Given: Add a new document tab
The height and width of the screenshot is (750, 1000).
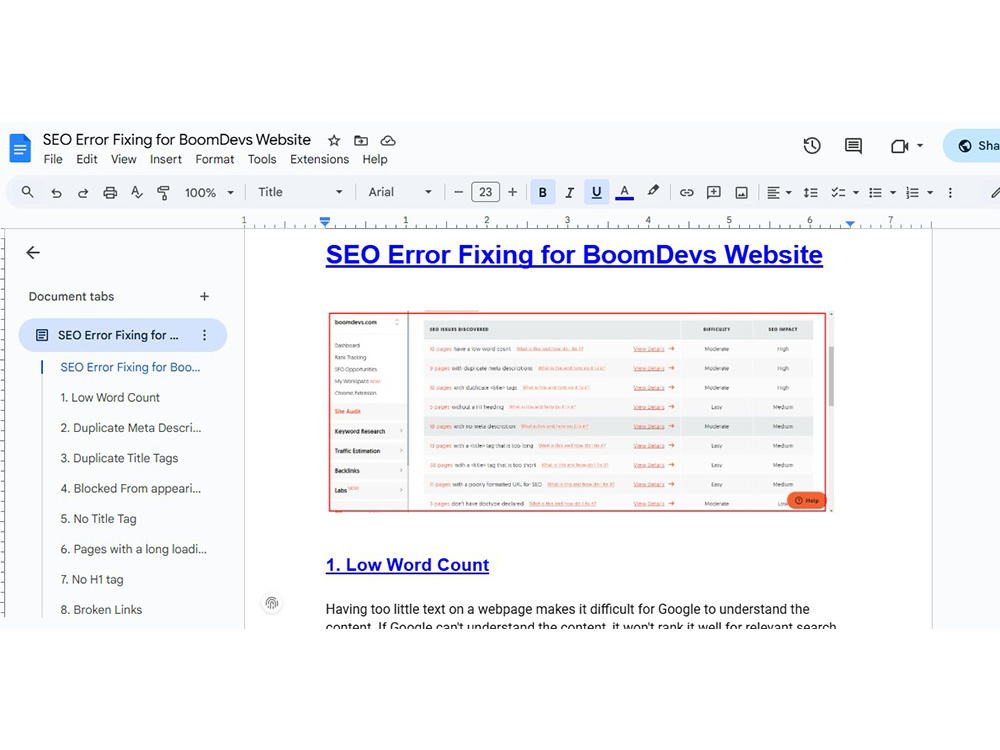Looking at the screenshot, I should click(204, 297).
